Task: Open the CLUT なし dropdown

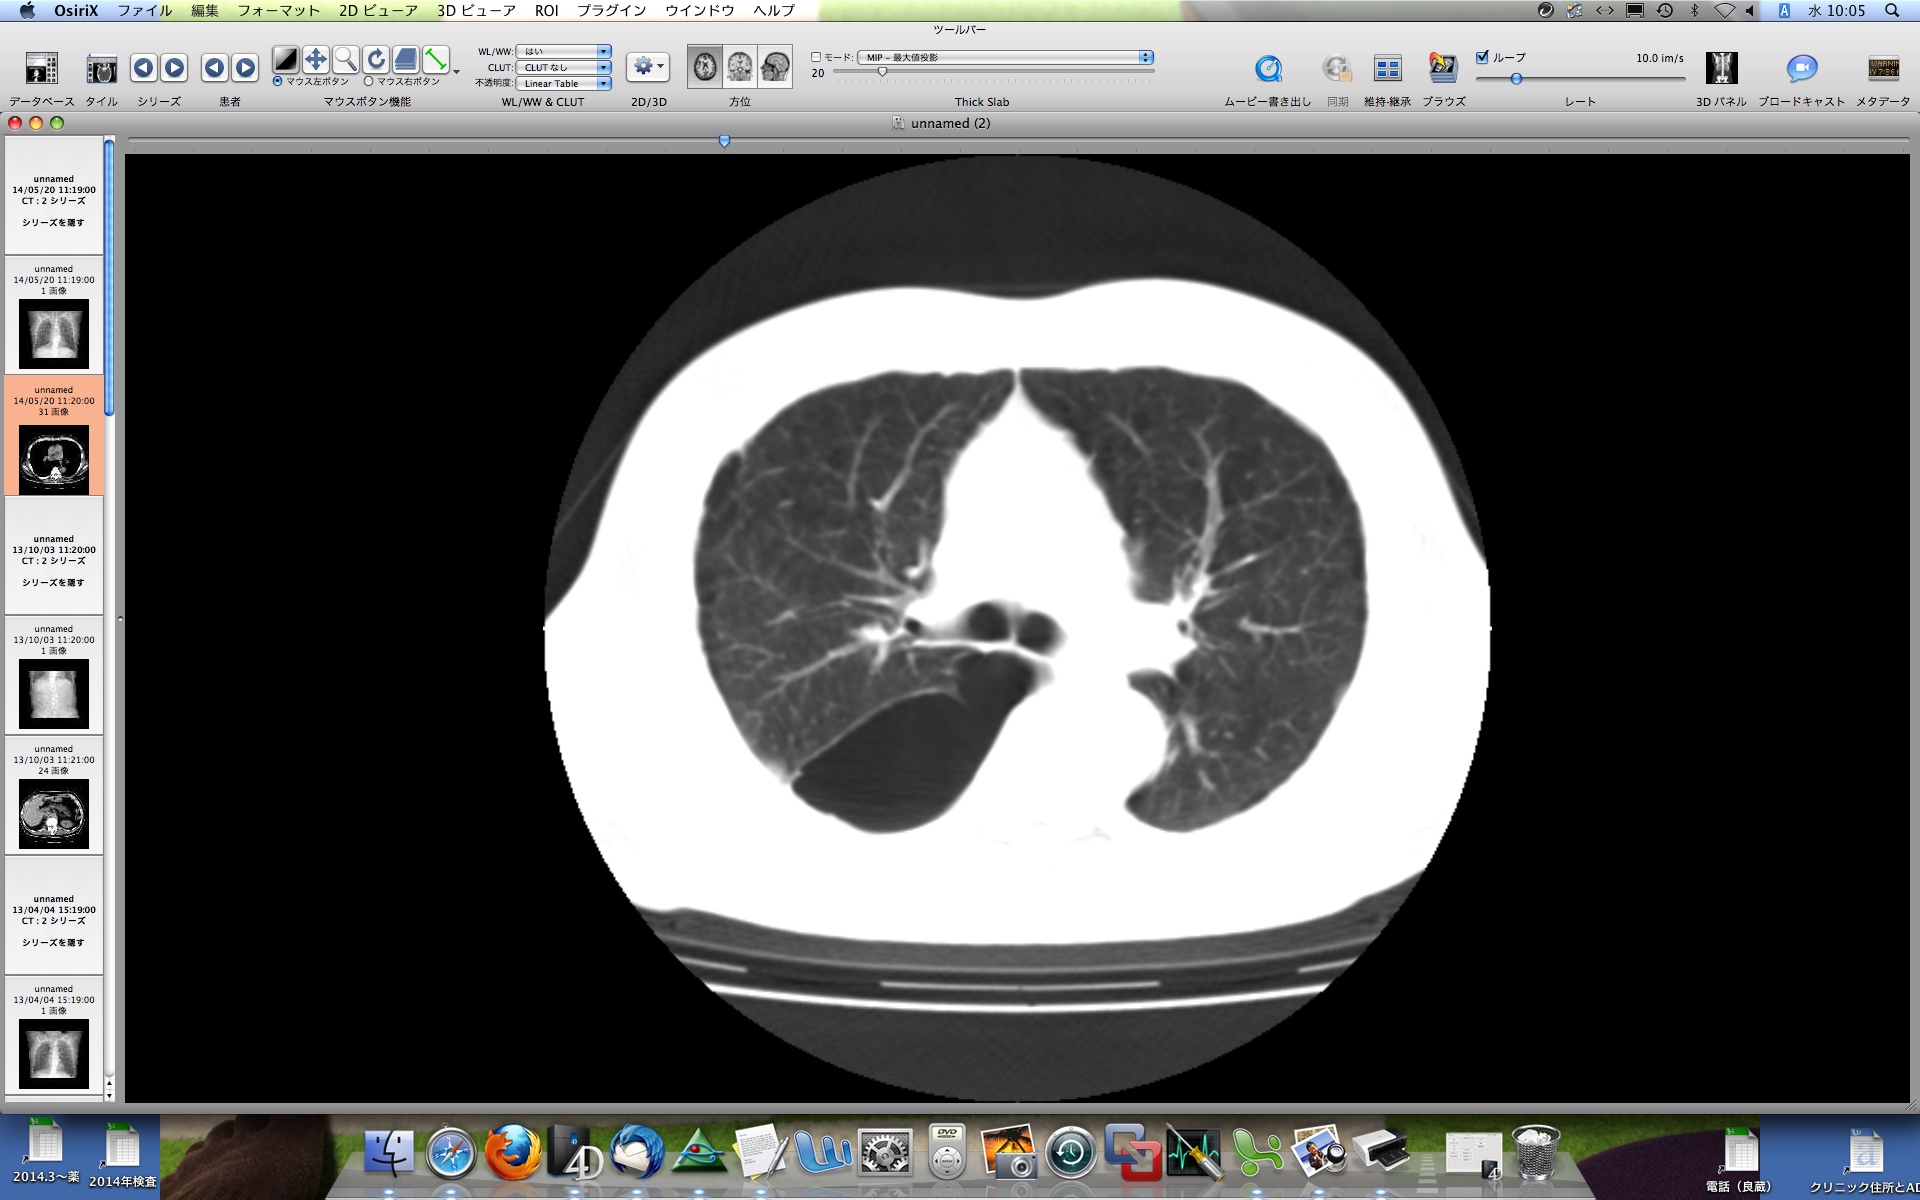Action: [564, 67]
